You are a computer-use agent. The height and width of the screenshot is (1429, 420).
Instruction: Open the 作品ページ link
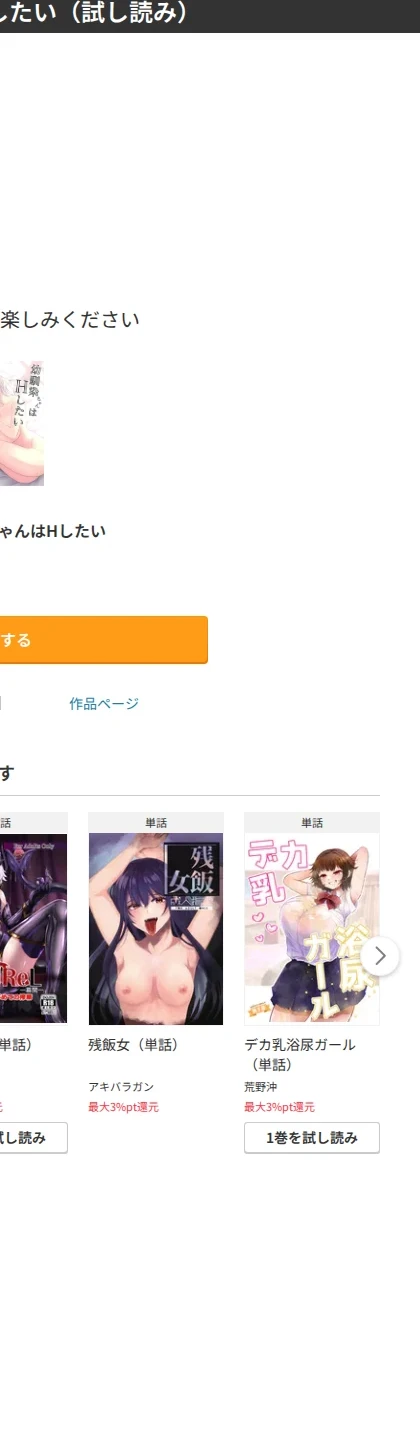coord(104,704)
